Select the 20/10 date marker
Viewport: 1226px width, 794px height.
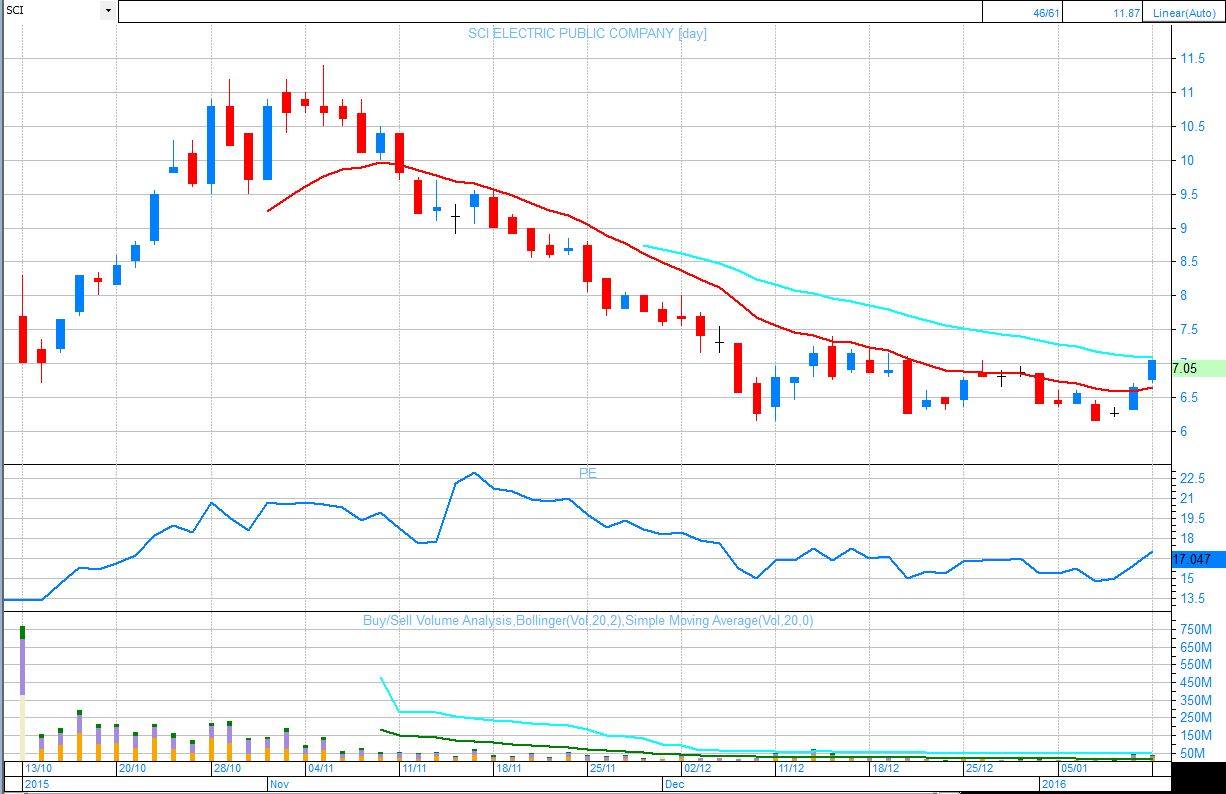[x=132, y=768]
